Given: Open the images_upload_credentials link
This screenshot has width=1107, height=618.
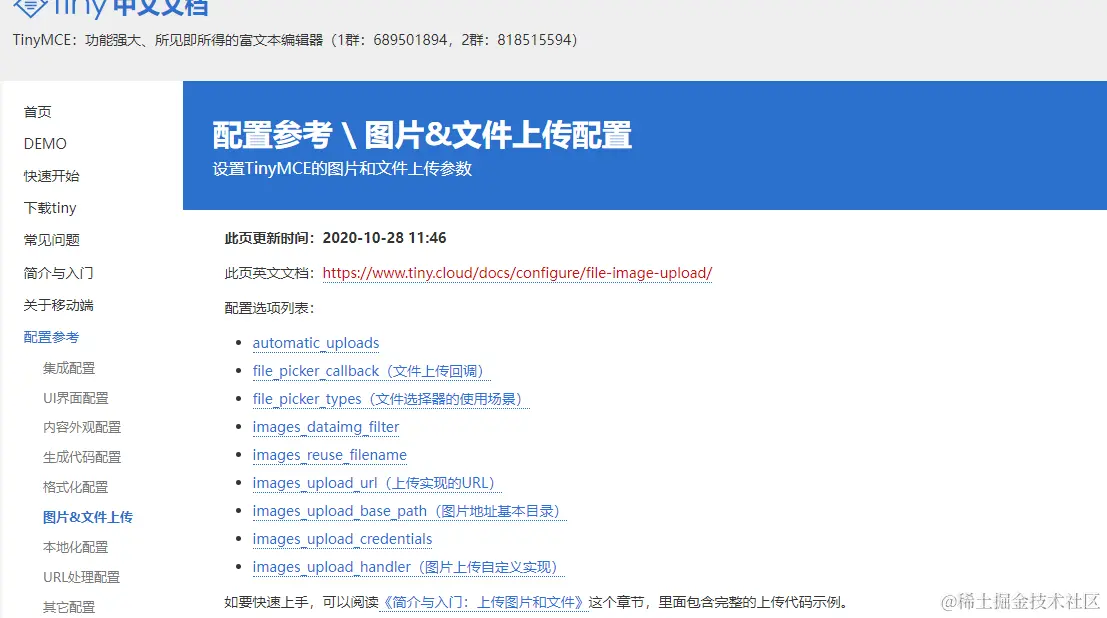Looking at the screenshot, I should tap(342, 539).
